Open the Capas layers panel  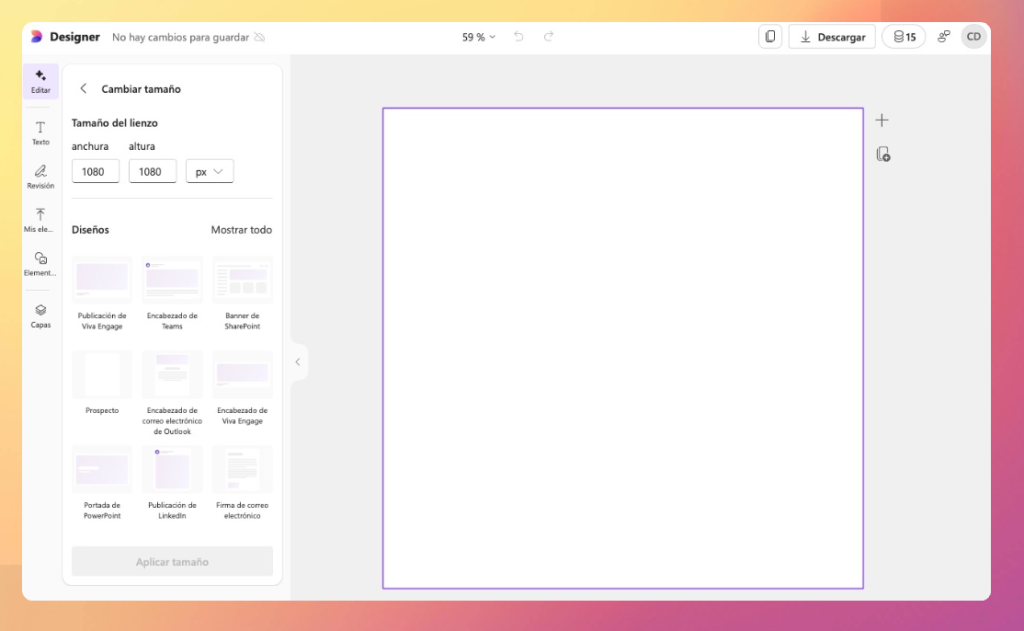[41, 315]
